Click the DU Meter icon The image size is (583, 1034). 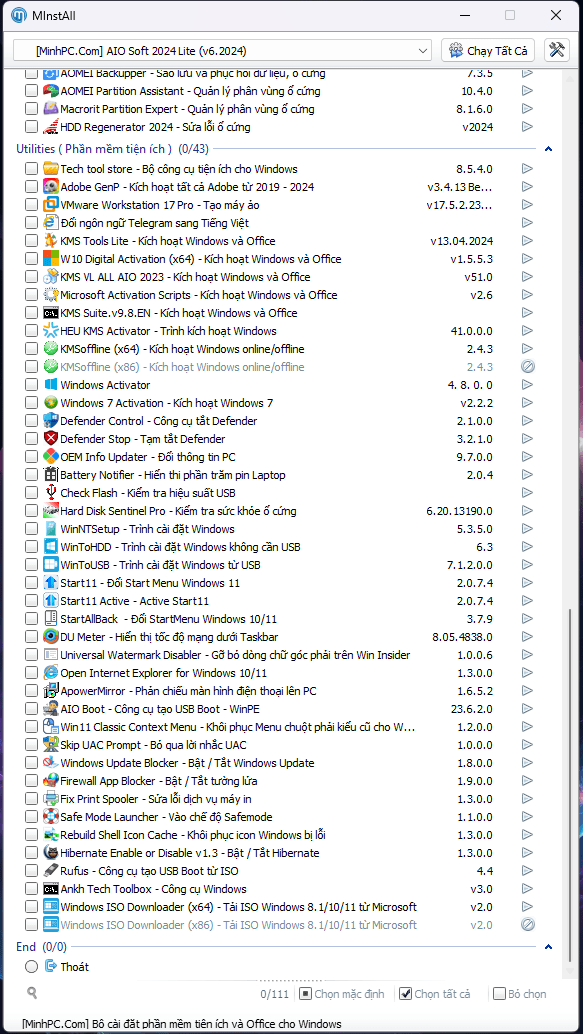[51, 637]
